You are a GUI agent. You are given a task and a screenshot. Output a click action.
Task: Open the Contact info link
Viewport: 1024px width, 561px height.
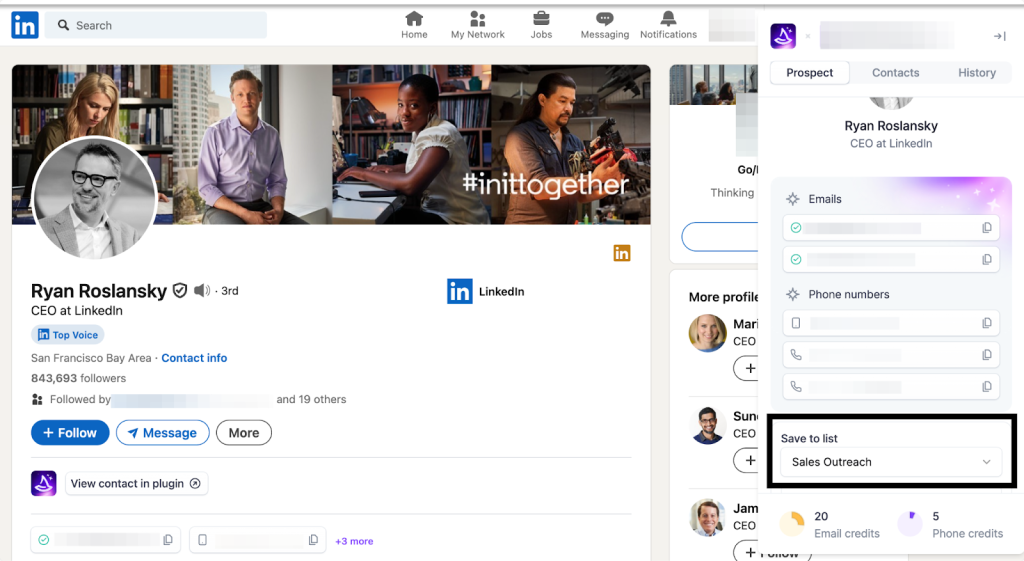(x=194, y=358)
